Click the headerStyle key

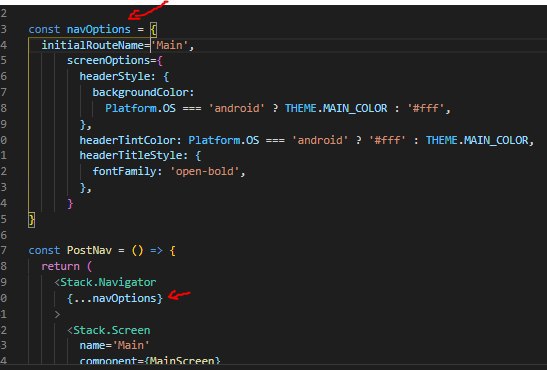point(114,76)
